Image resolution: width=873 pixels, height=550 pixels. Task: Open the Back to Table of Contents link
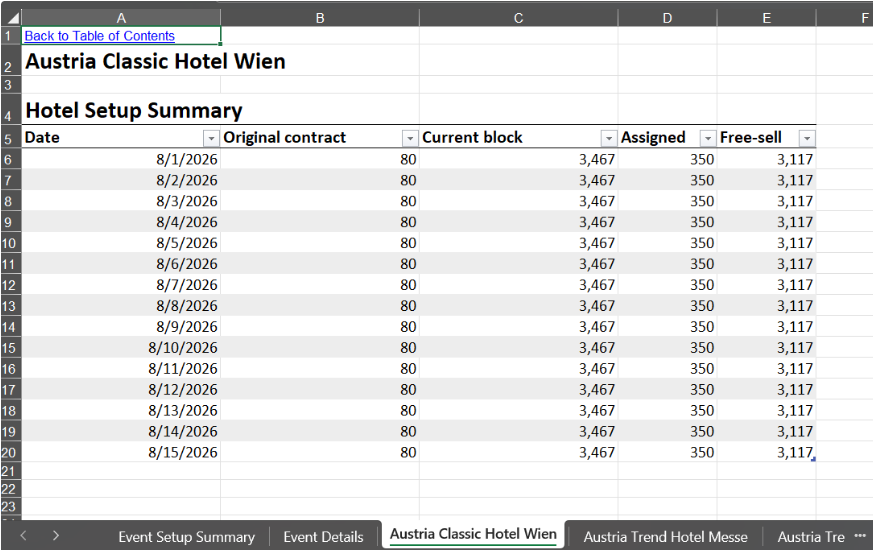[99, 36]
